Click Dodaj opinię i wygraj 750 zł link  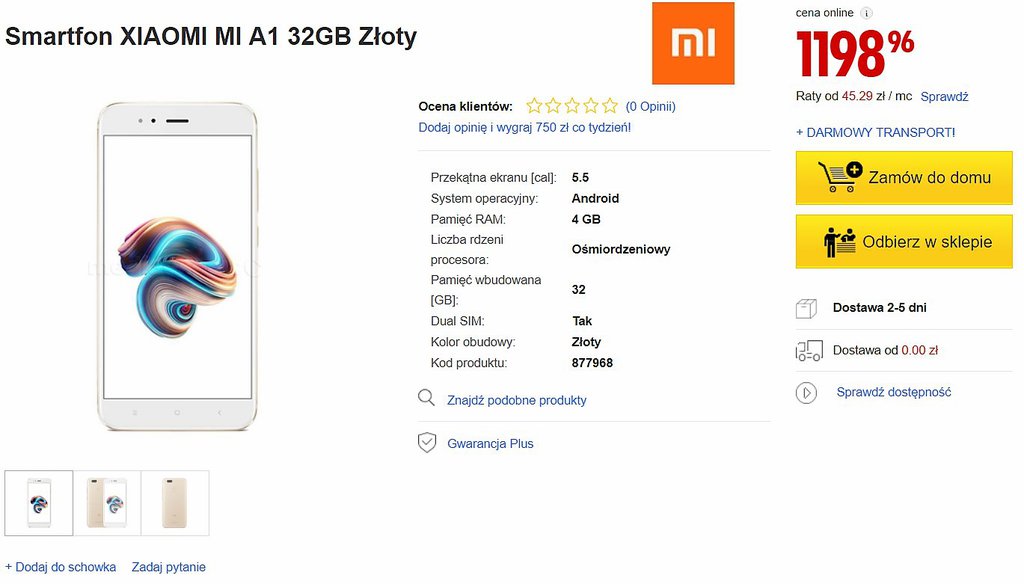coord(524,127)
